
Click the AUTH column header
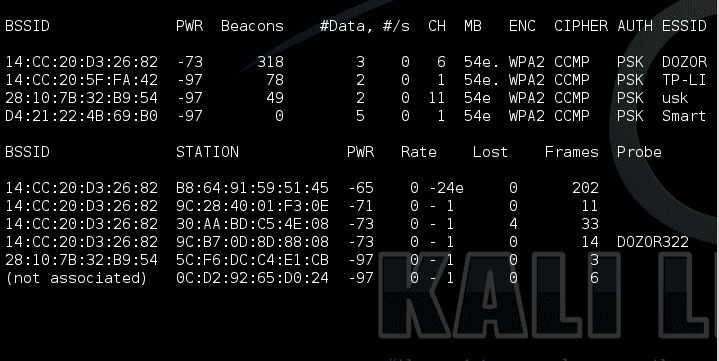point(635,26)
